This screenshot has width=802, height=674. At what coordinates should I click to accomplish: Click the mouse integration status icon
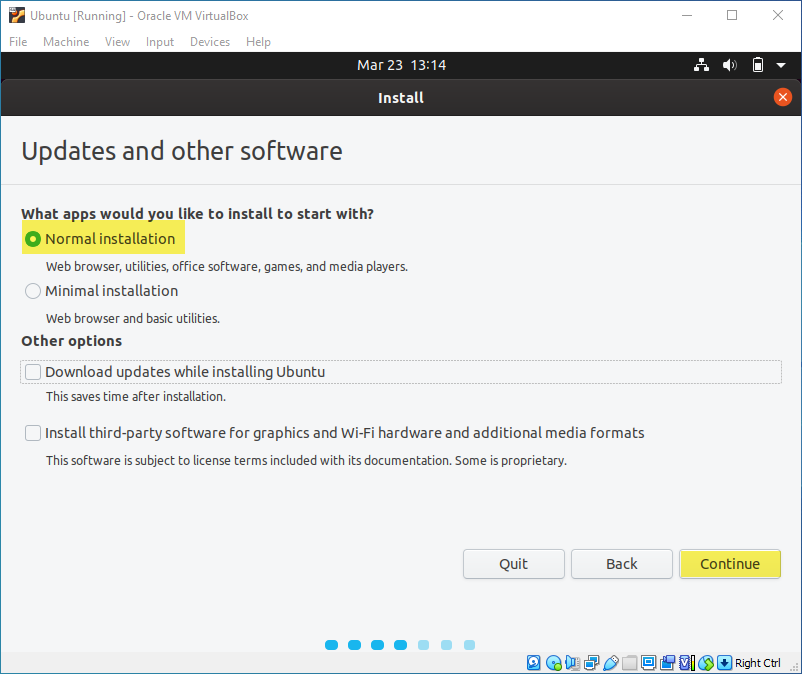point(706,663)
